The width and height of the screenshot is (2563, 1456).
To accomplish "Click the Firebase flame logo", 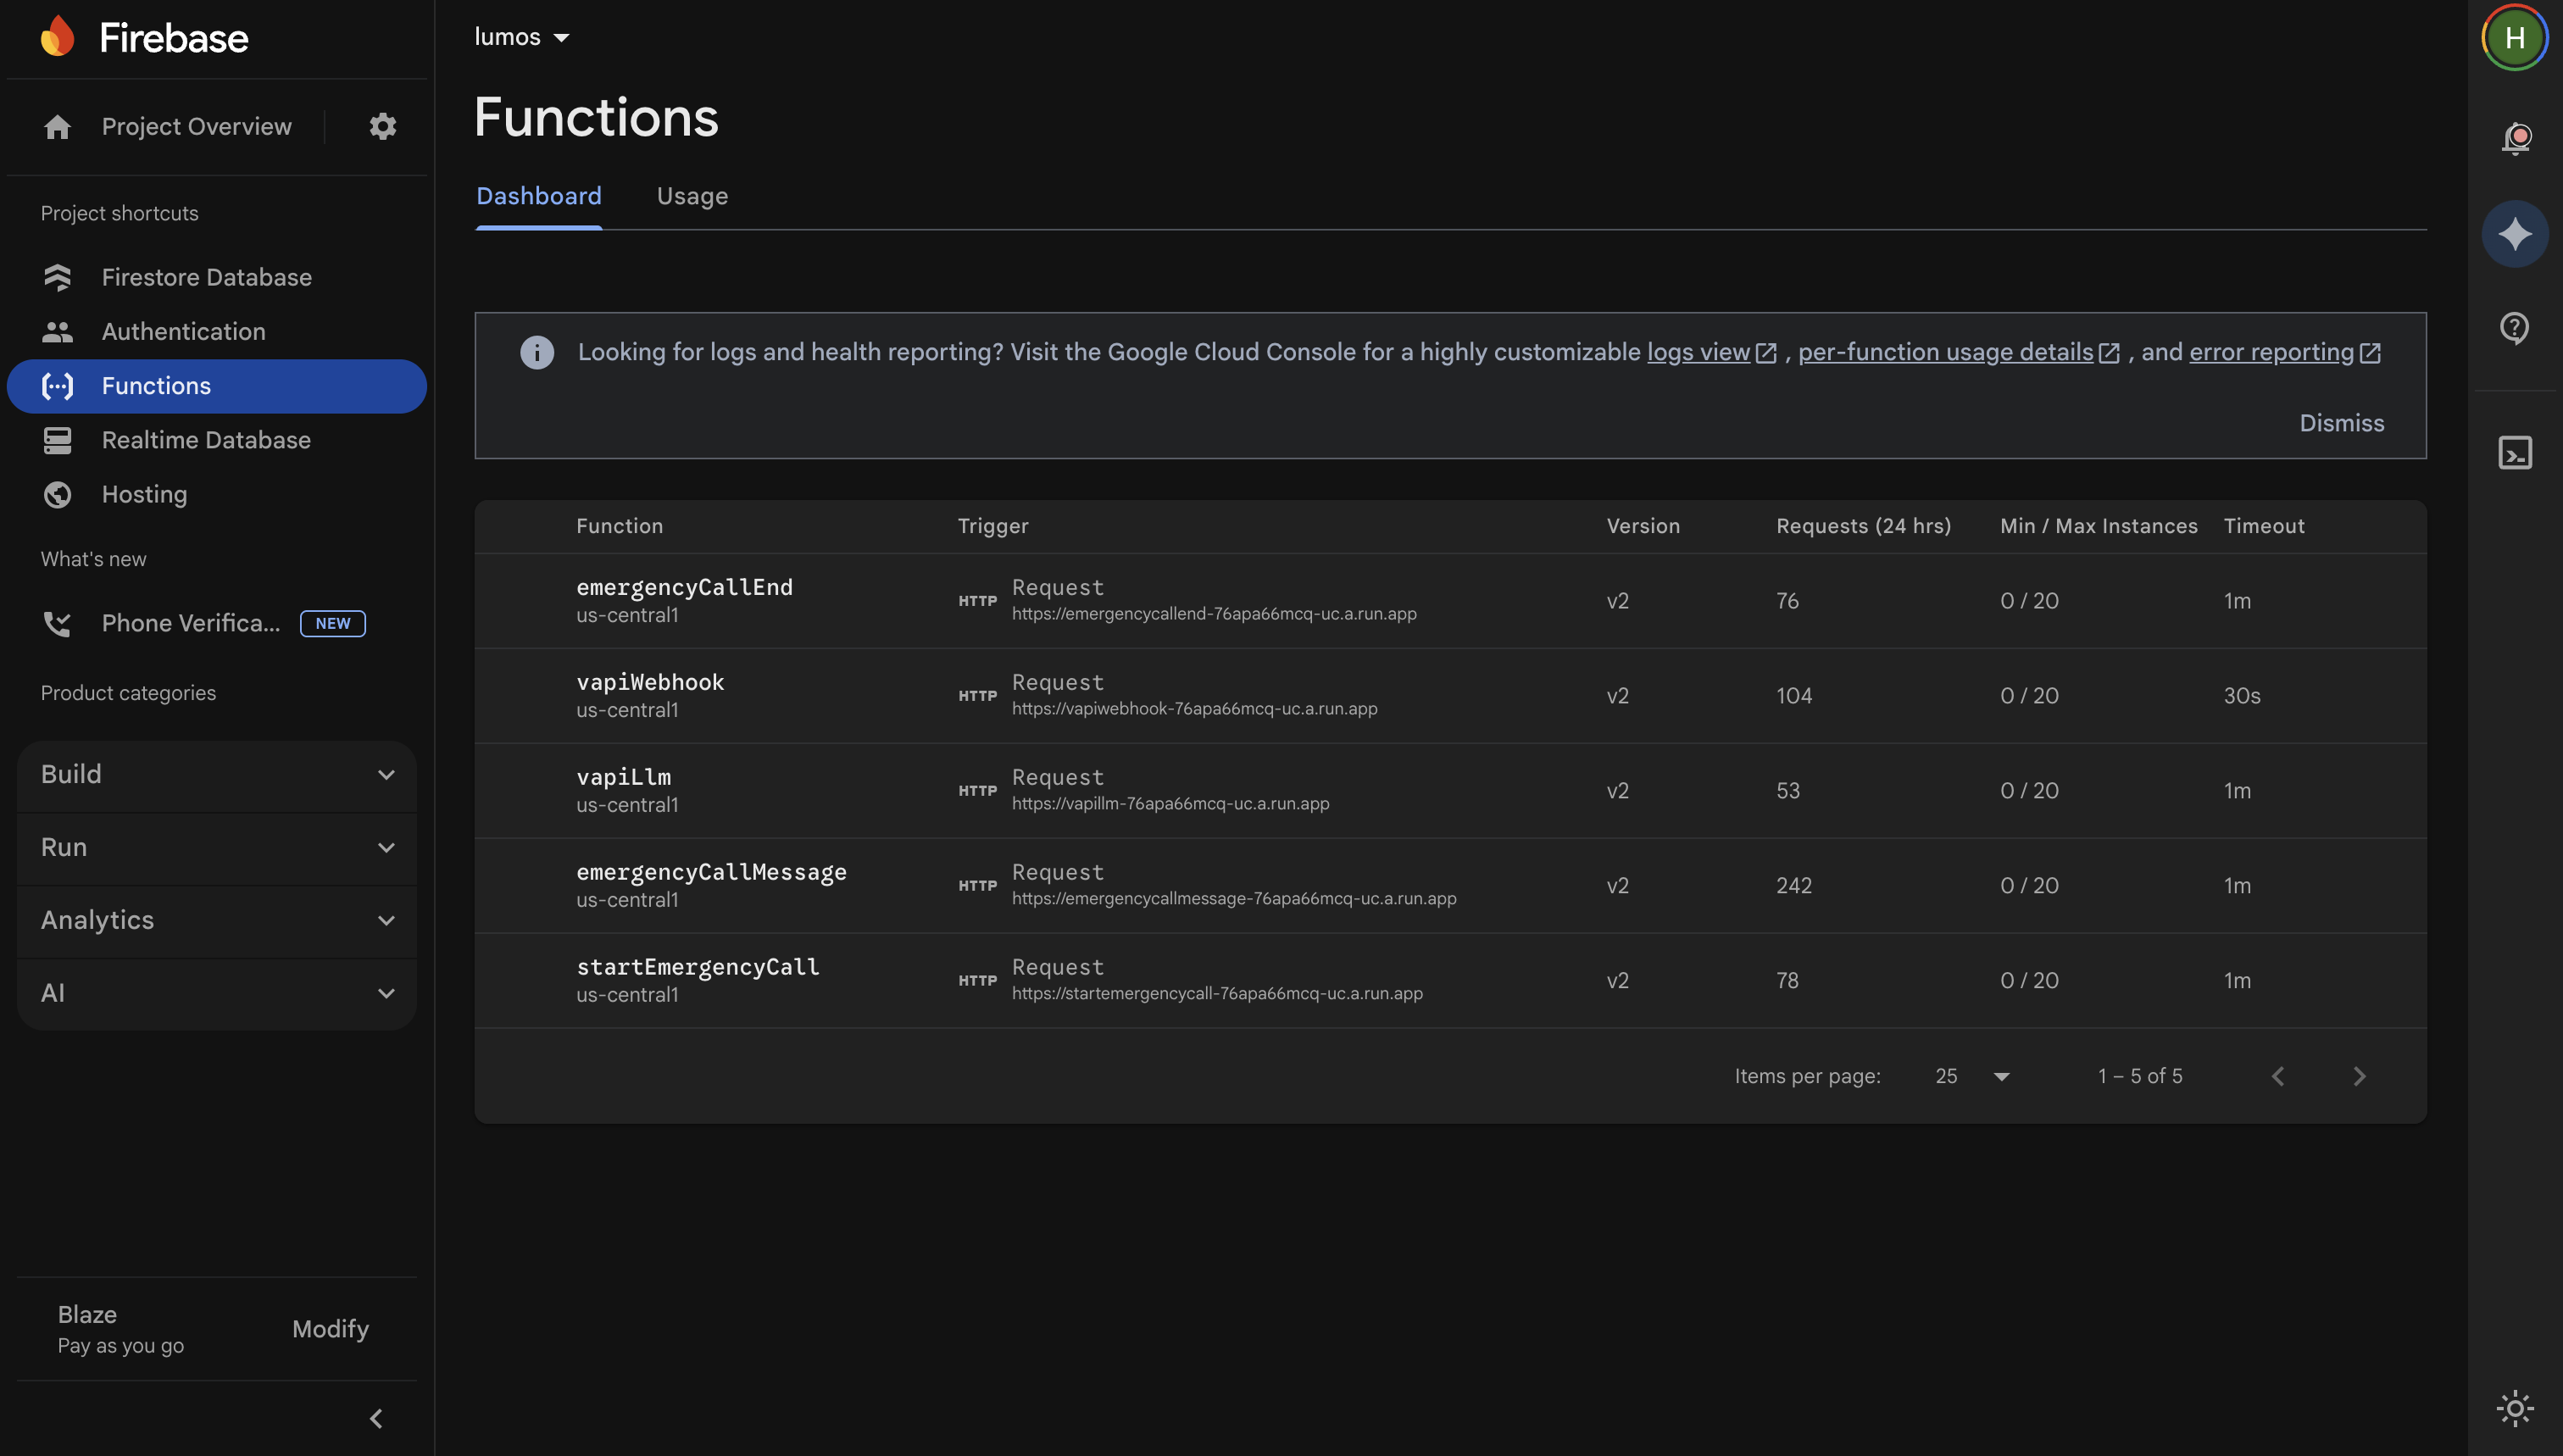I will tap(58, 37).
